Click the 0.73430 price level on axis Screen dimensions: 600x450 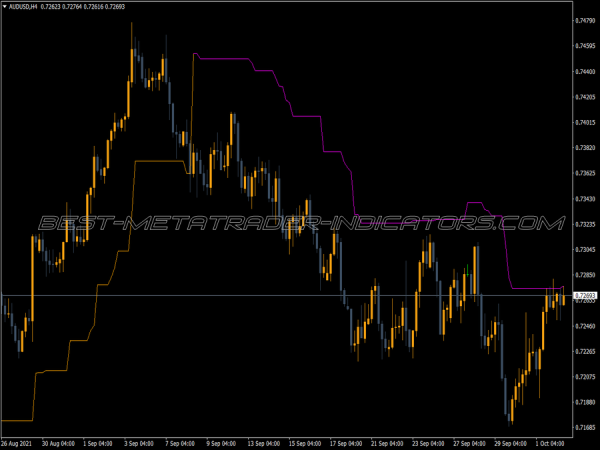[x=585, y=199]
